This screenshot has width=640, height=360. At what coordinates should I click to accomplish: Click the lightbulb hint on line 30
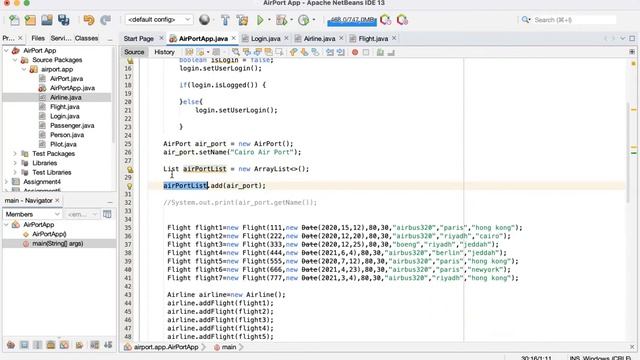point(130,186)
